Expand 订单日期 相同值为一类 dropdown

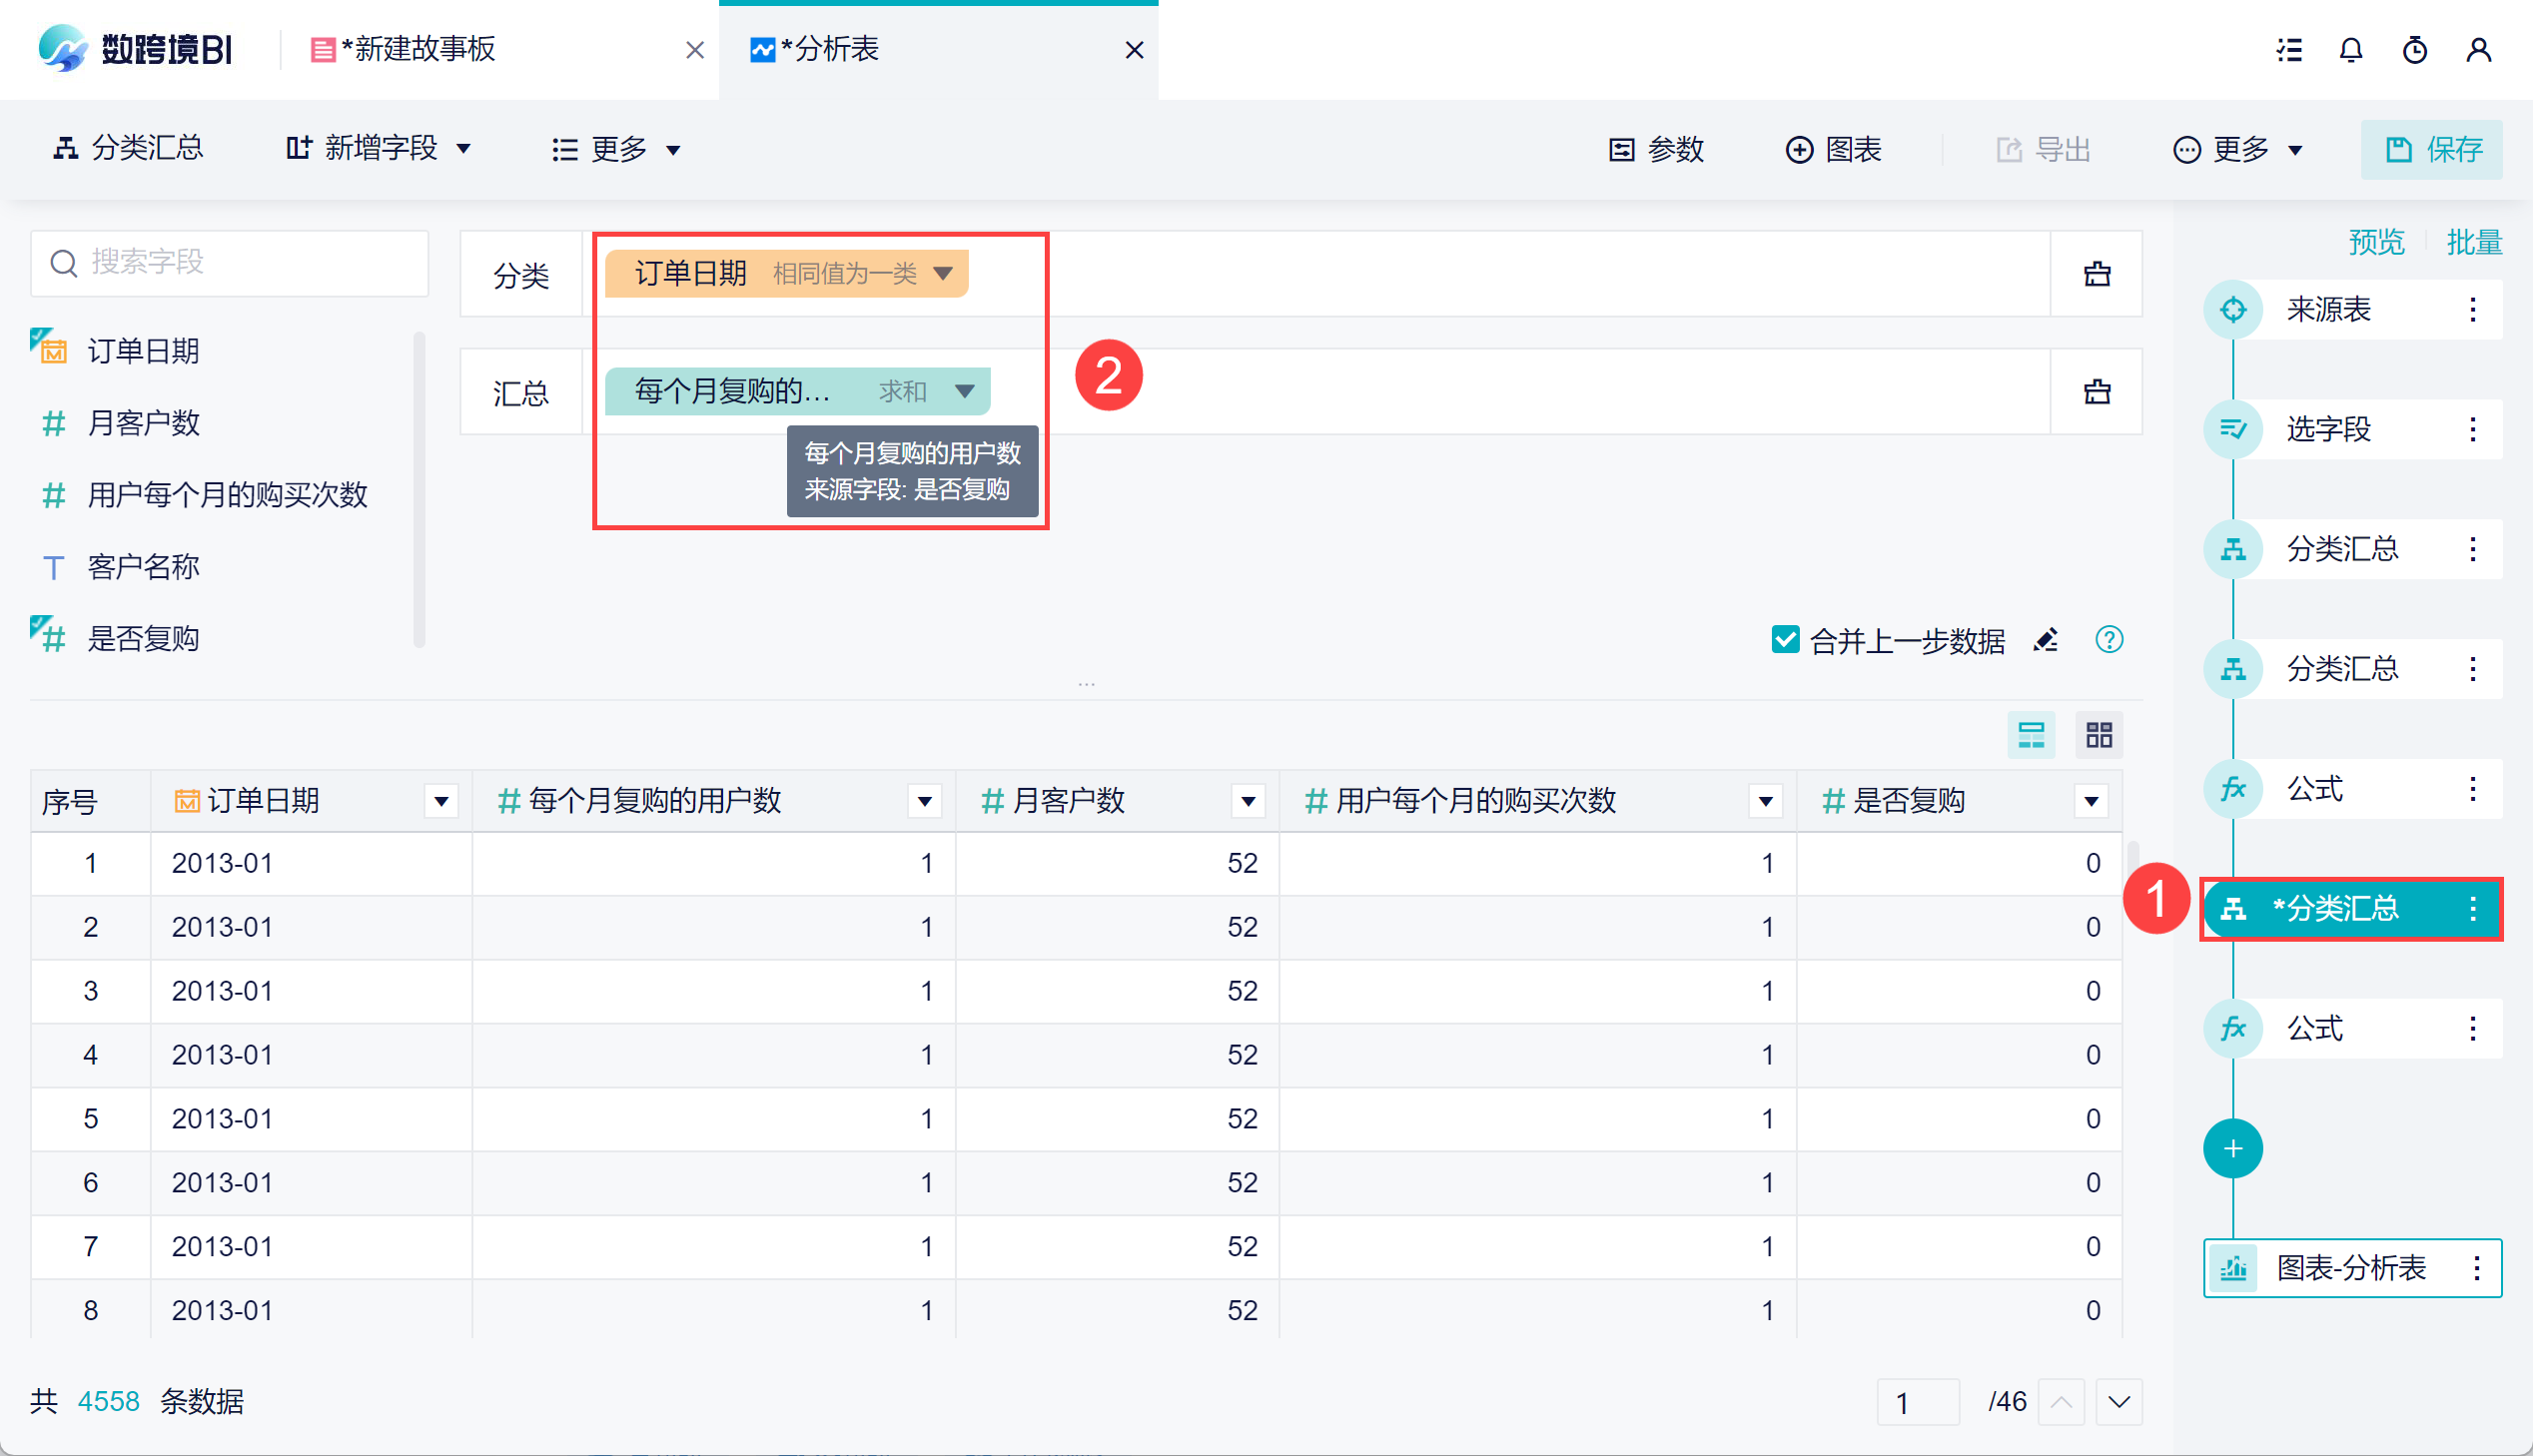(x=942, y=273)
